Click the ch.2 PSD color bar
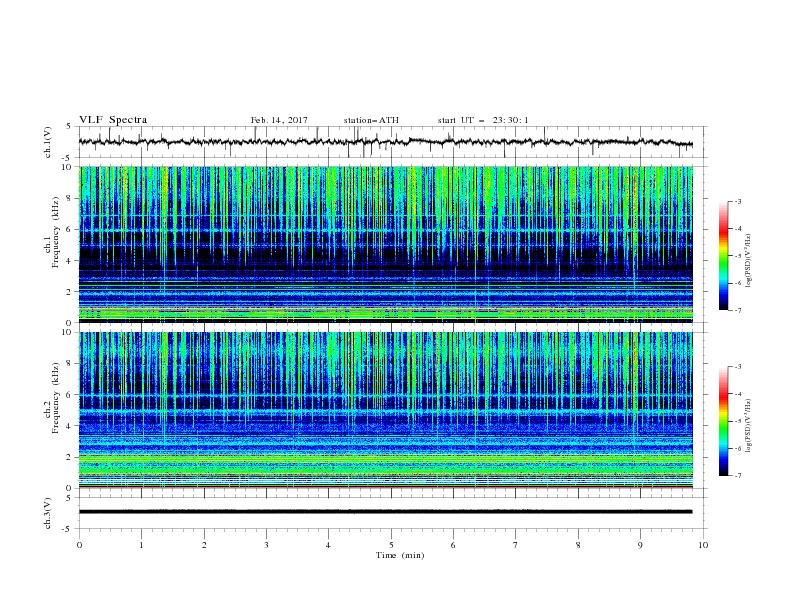This screenshot has width=792, height=612. [x=724, y=421]
